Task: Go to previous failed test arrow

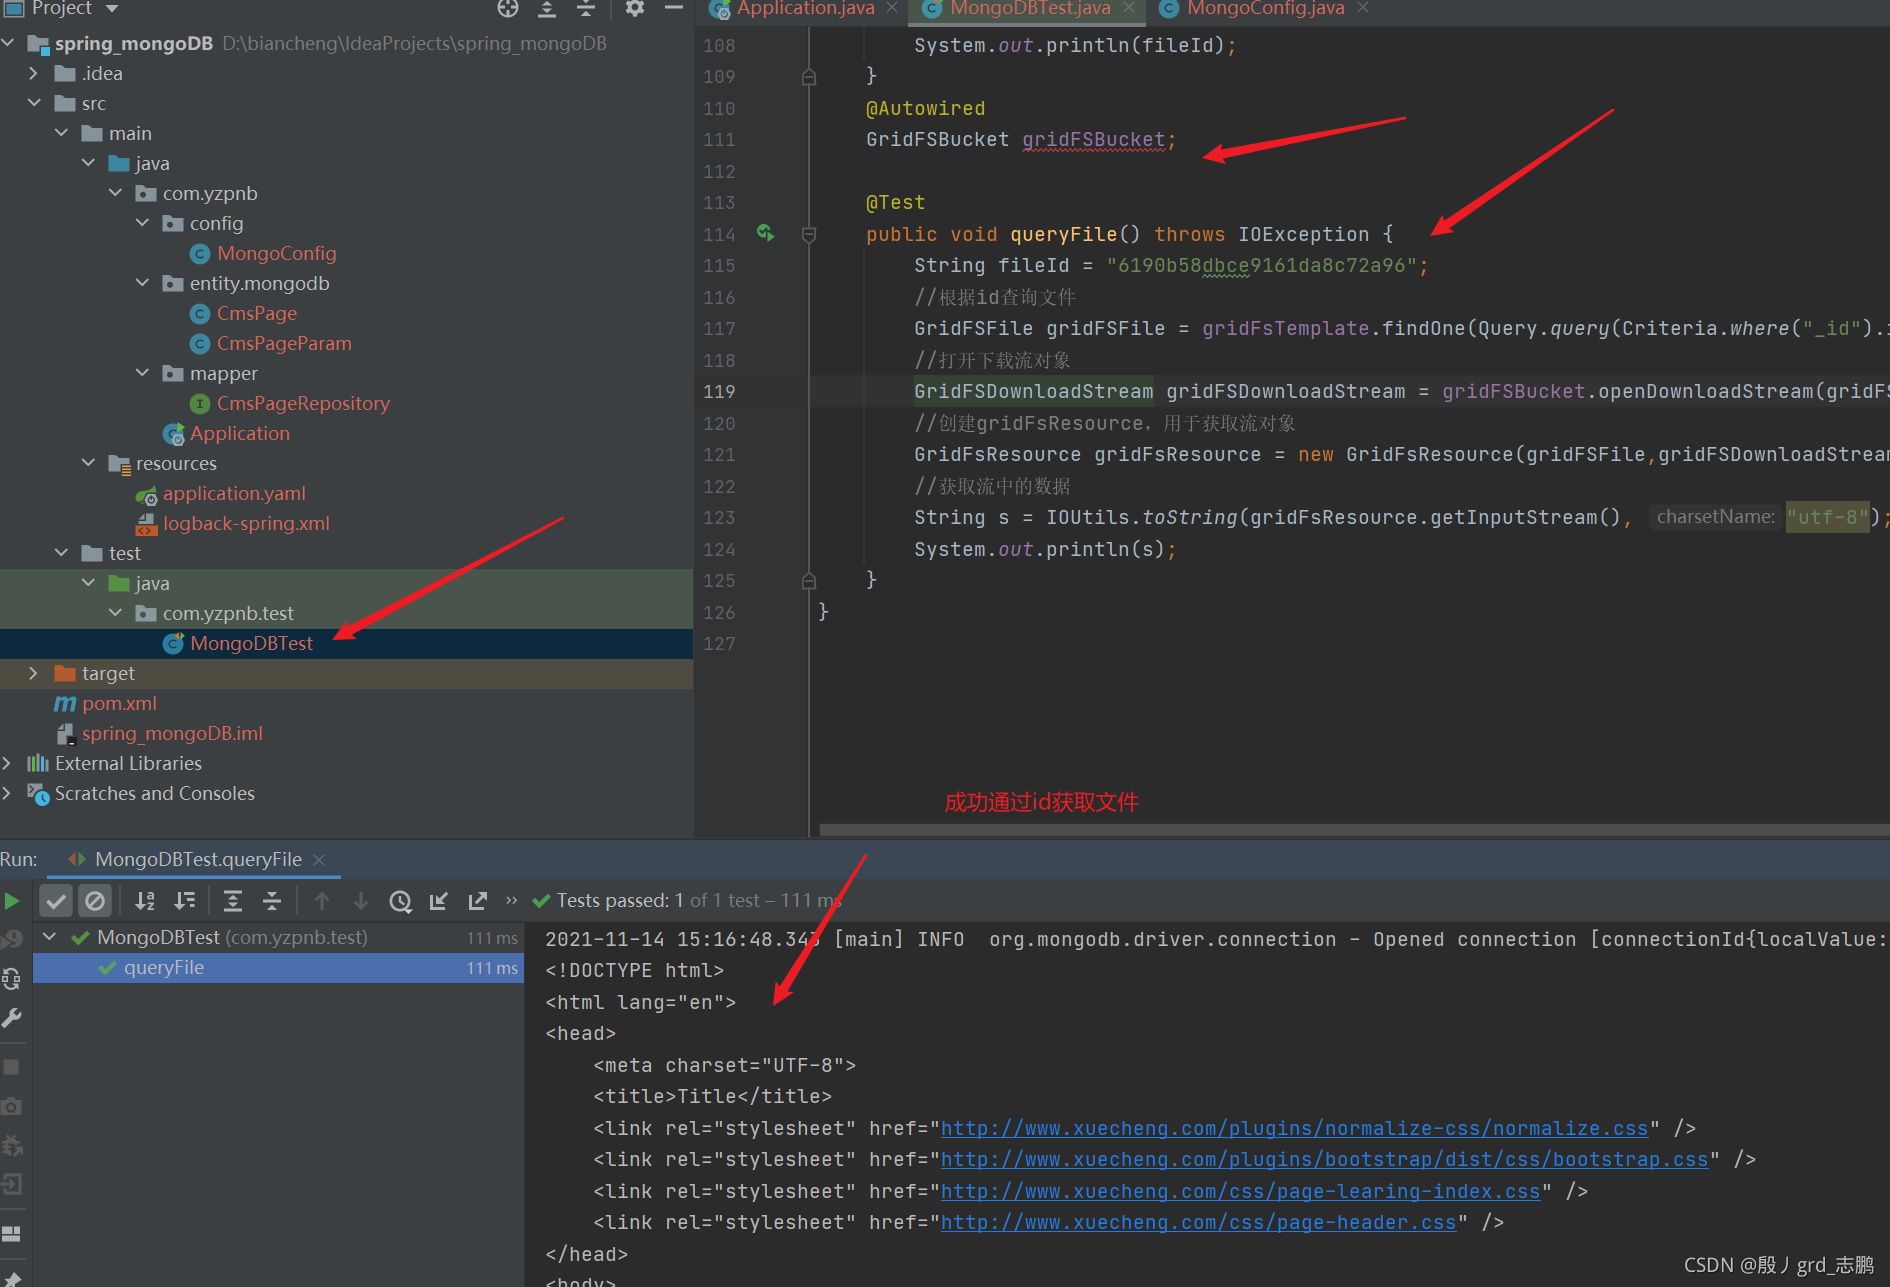Action: (x=322, y=901)
